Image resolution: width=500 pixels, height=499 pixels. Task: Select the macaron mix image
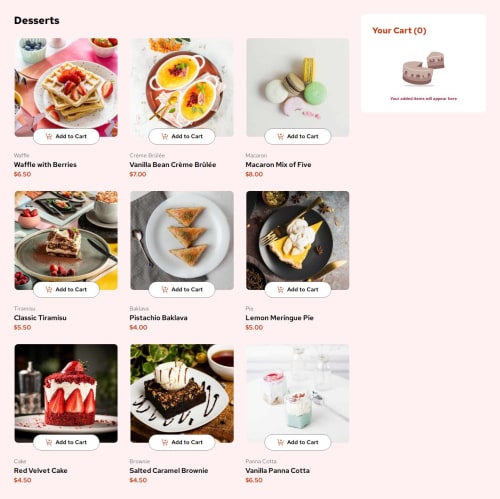pyautogui.click(x=298, y=87)
